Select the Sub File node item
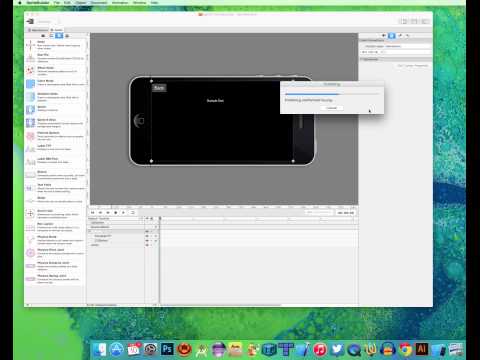This screenshot has height=360, width=480. [x=55, y=58]
